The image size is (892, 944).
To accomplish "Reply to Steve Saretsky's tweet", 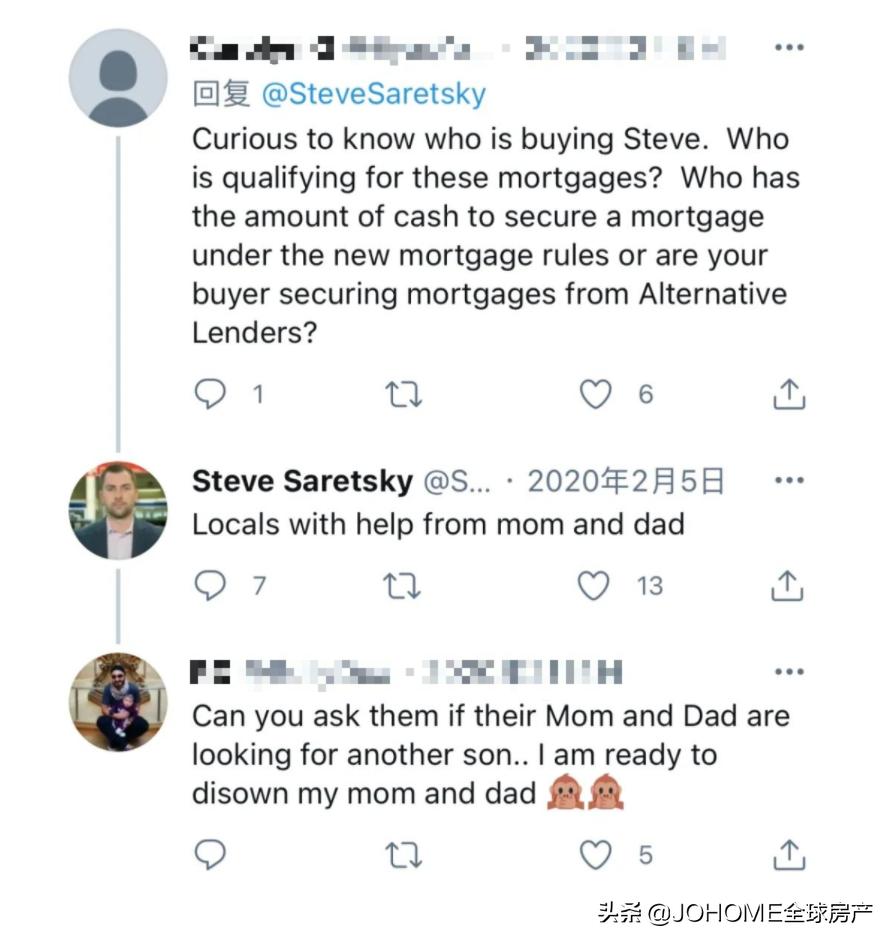I will [210, 585].
